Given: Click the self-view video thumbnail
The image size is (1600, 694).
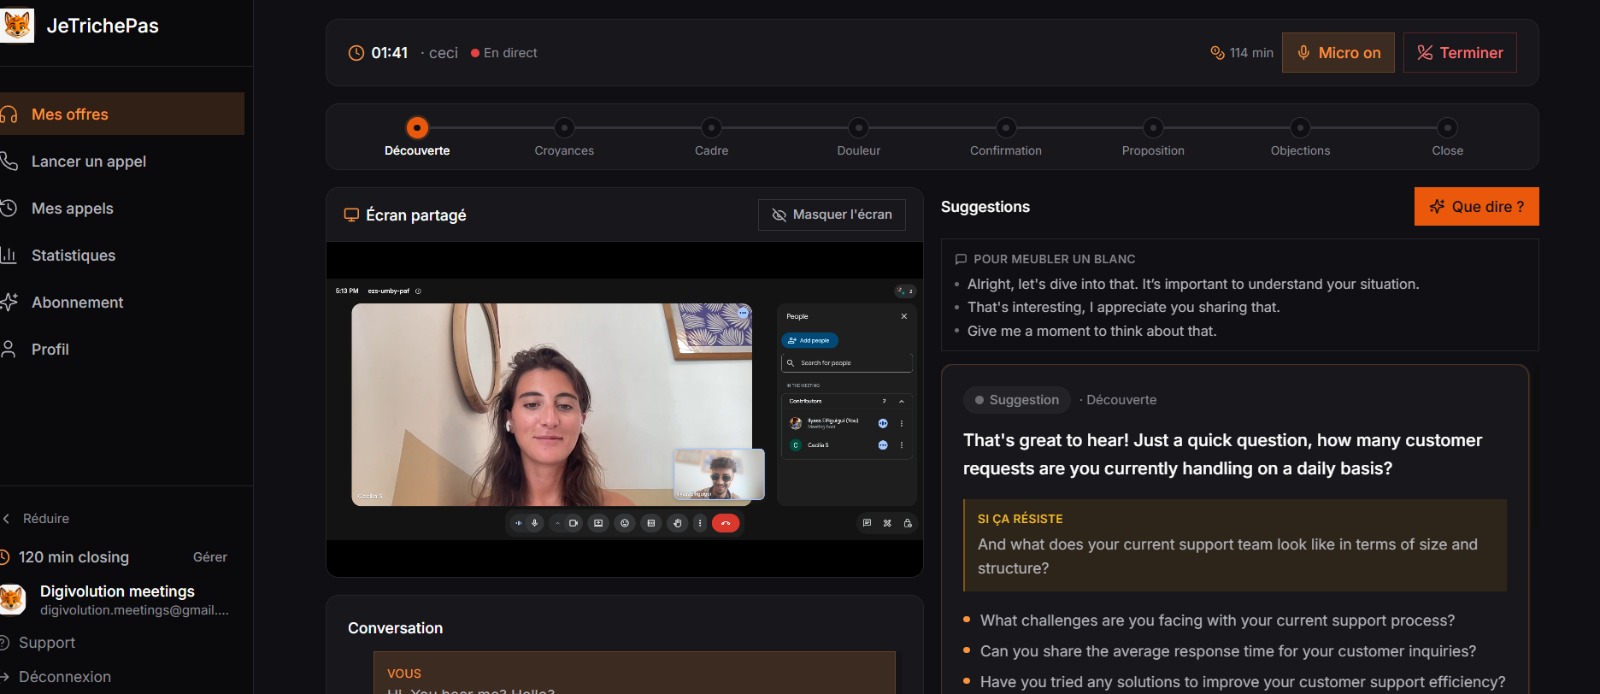Looking at the screenshot, I should [x=719, y=474].
